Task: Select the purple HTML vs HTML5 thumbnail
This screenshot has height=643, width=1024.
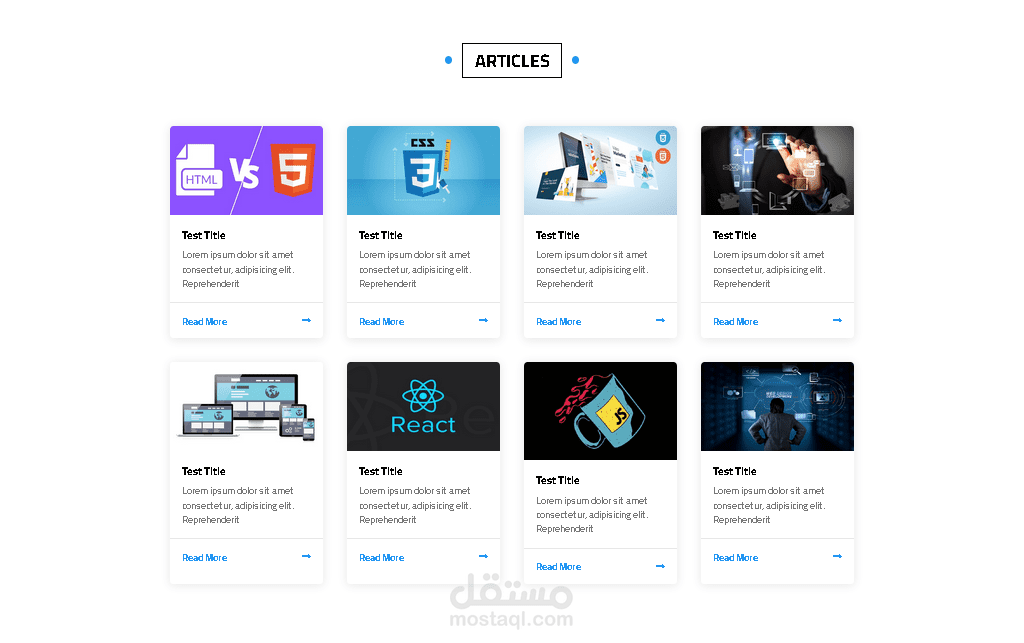Action: [x=246, y=170]
